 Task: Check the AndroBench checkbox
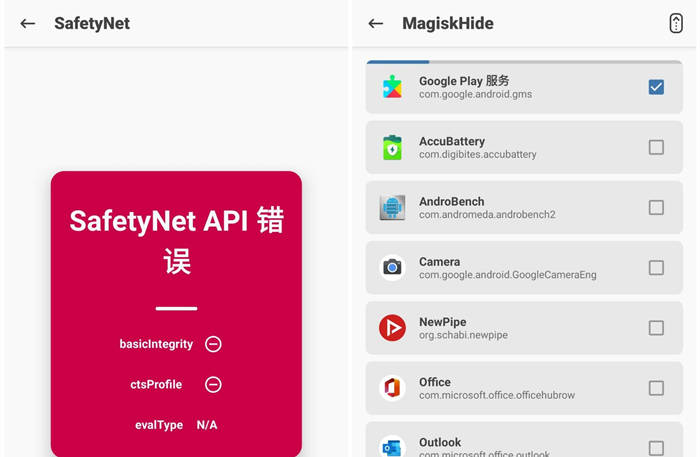click(656, 207)
